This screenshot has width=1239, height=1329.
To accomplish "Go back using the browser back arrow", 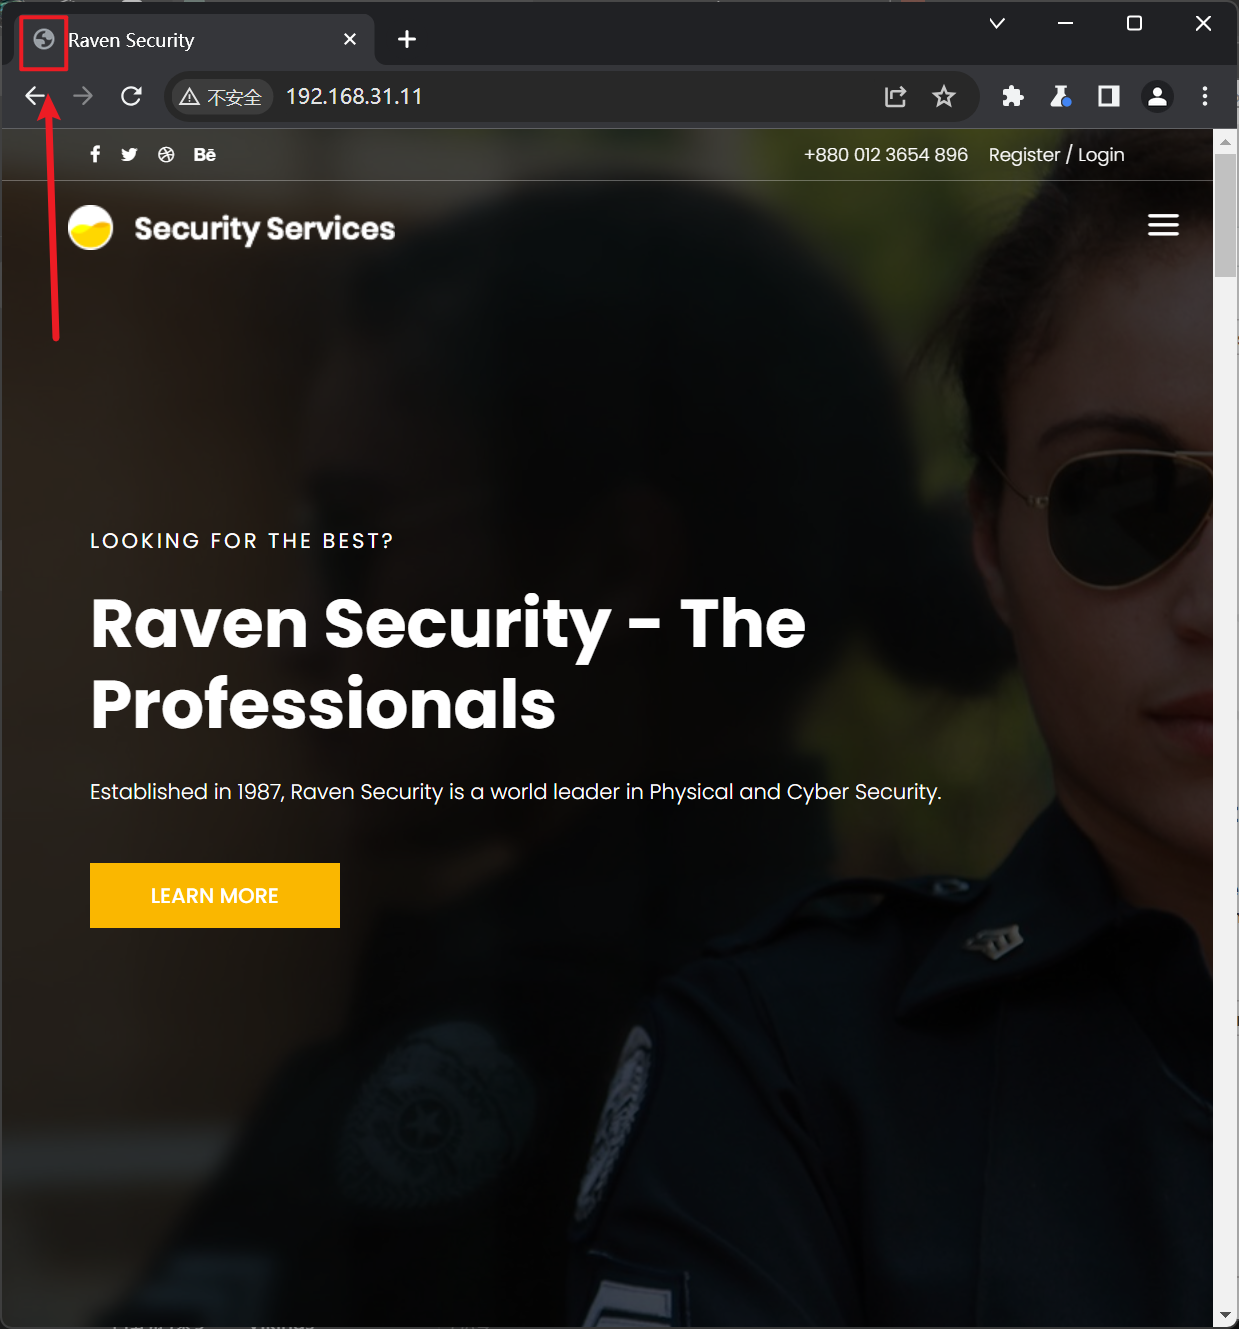I will 36,96.
